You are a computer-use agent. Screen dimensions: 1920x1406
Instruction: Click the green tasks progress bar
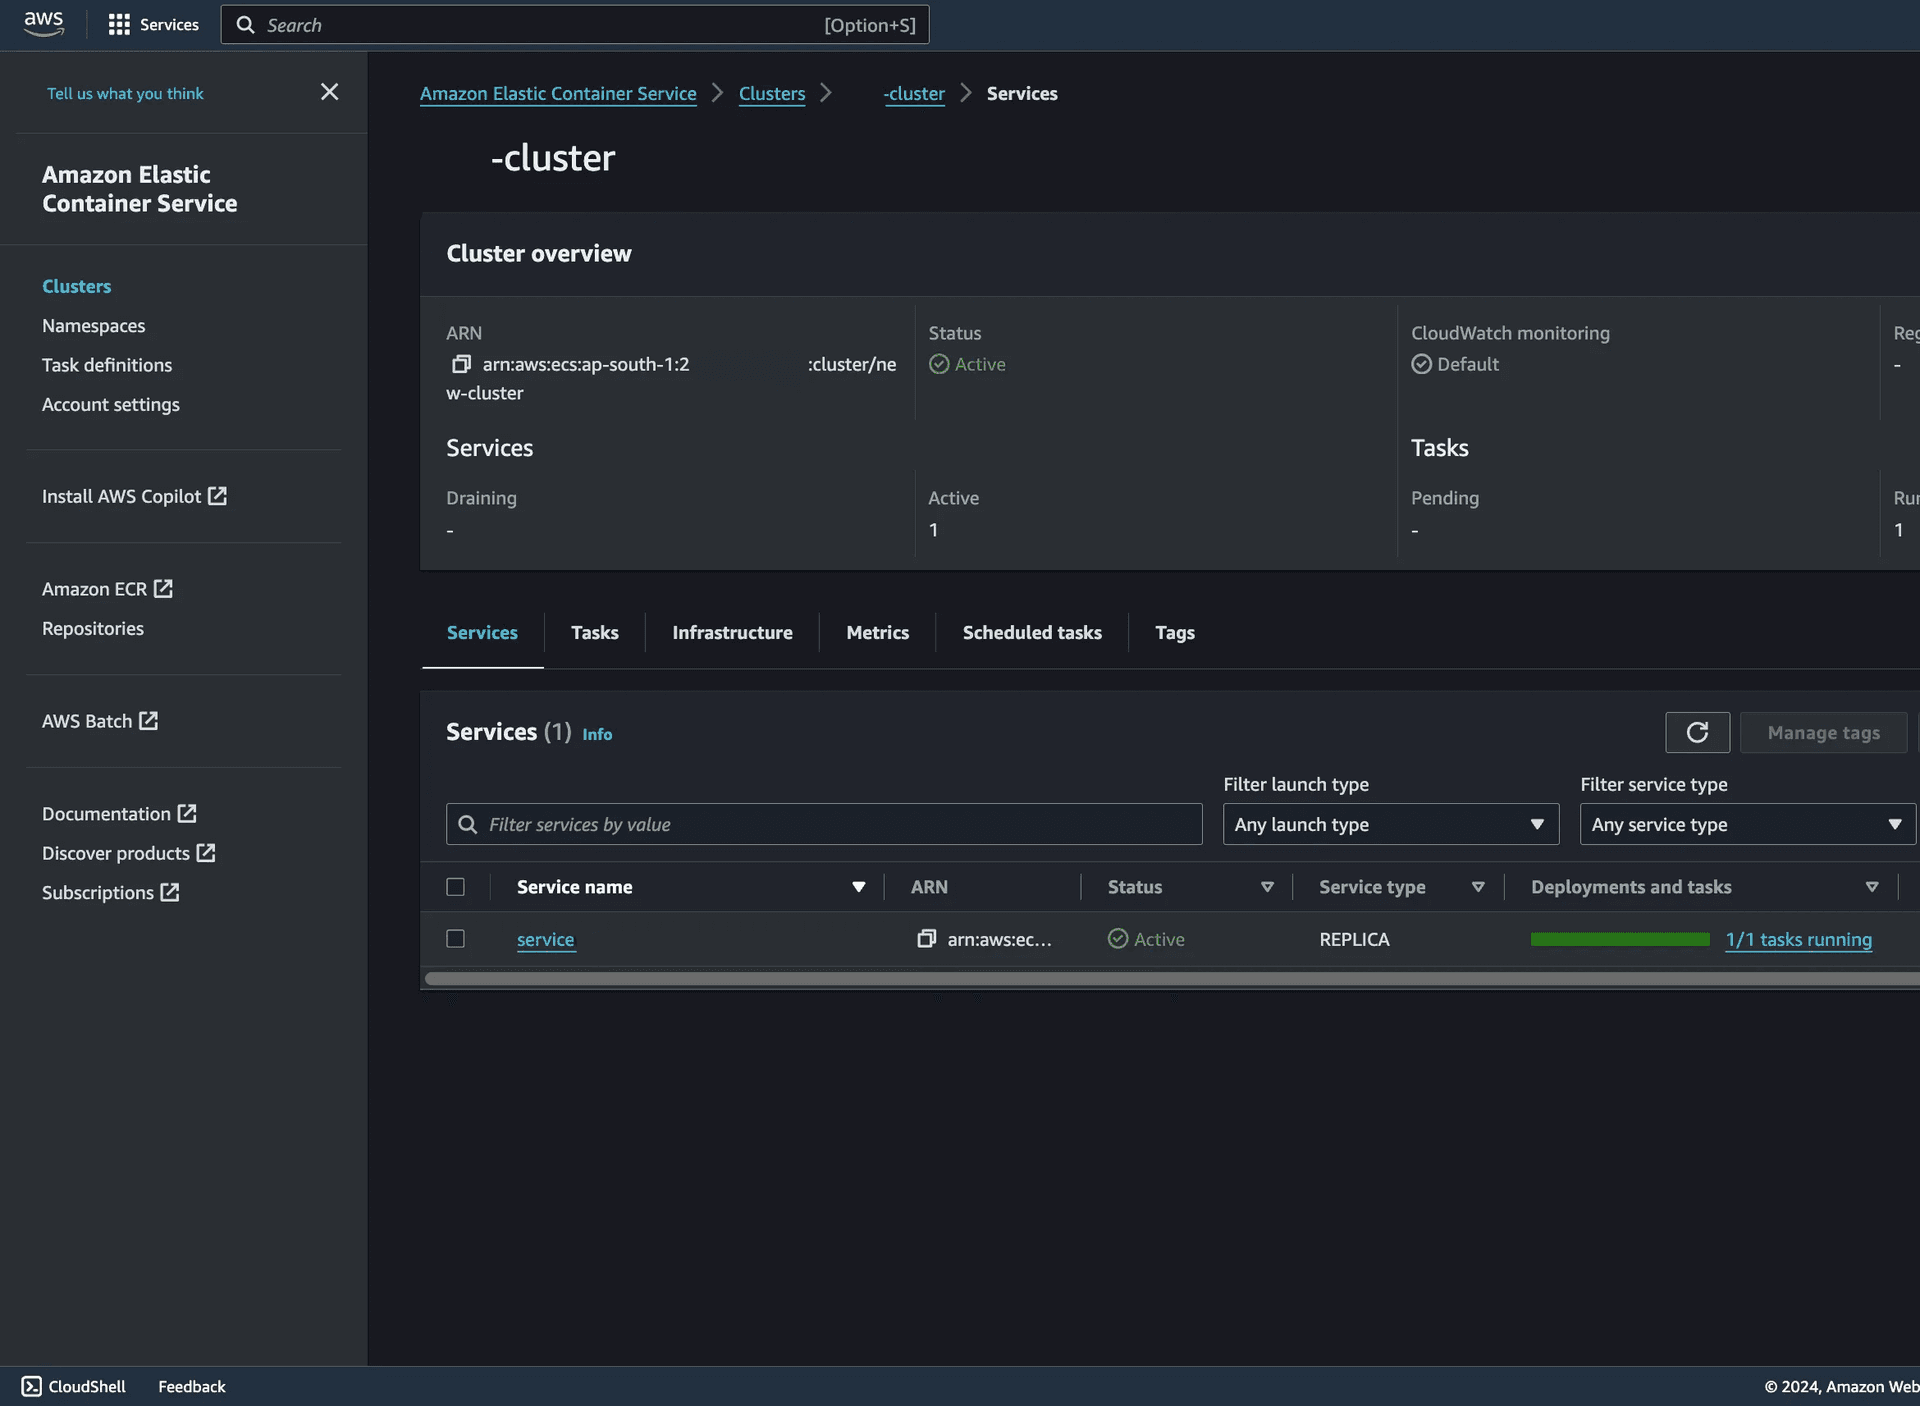click(1619, 939)
